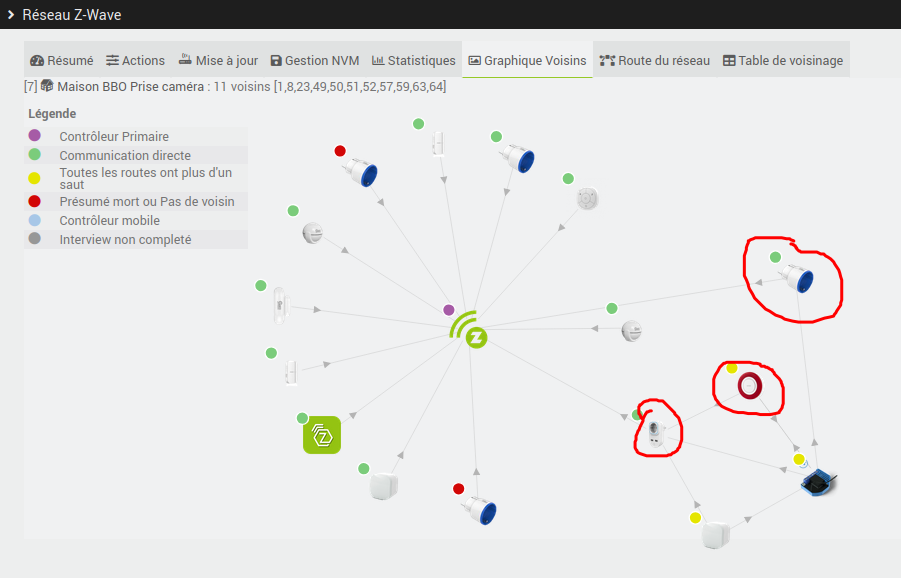
Task: Switch to the Actions tab
Action: click(x=135, y=60)
